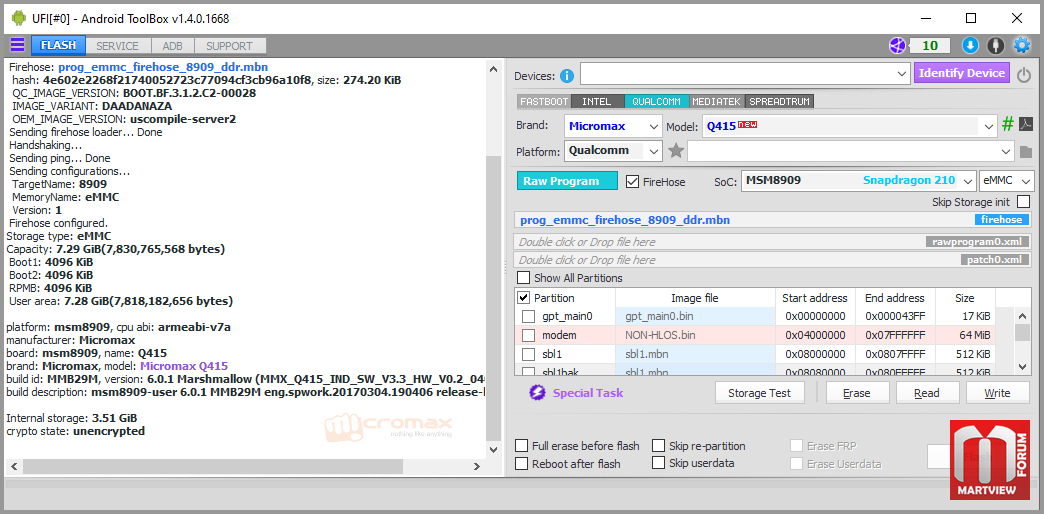The width and height of the screenshot is (1044, 514).
Task: Open the Platform dropdown showing Qualcomm
Action: tap(654, 151)
